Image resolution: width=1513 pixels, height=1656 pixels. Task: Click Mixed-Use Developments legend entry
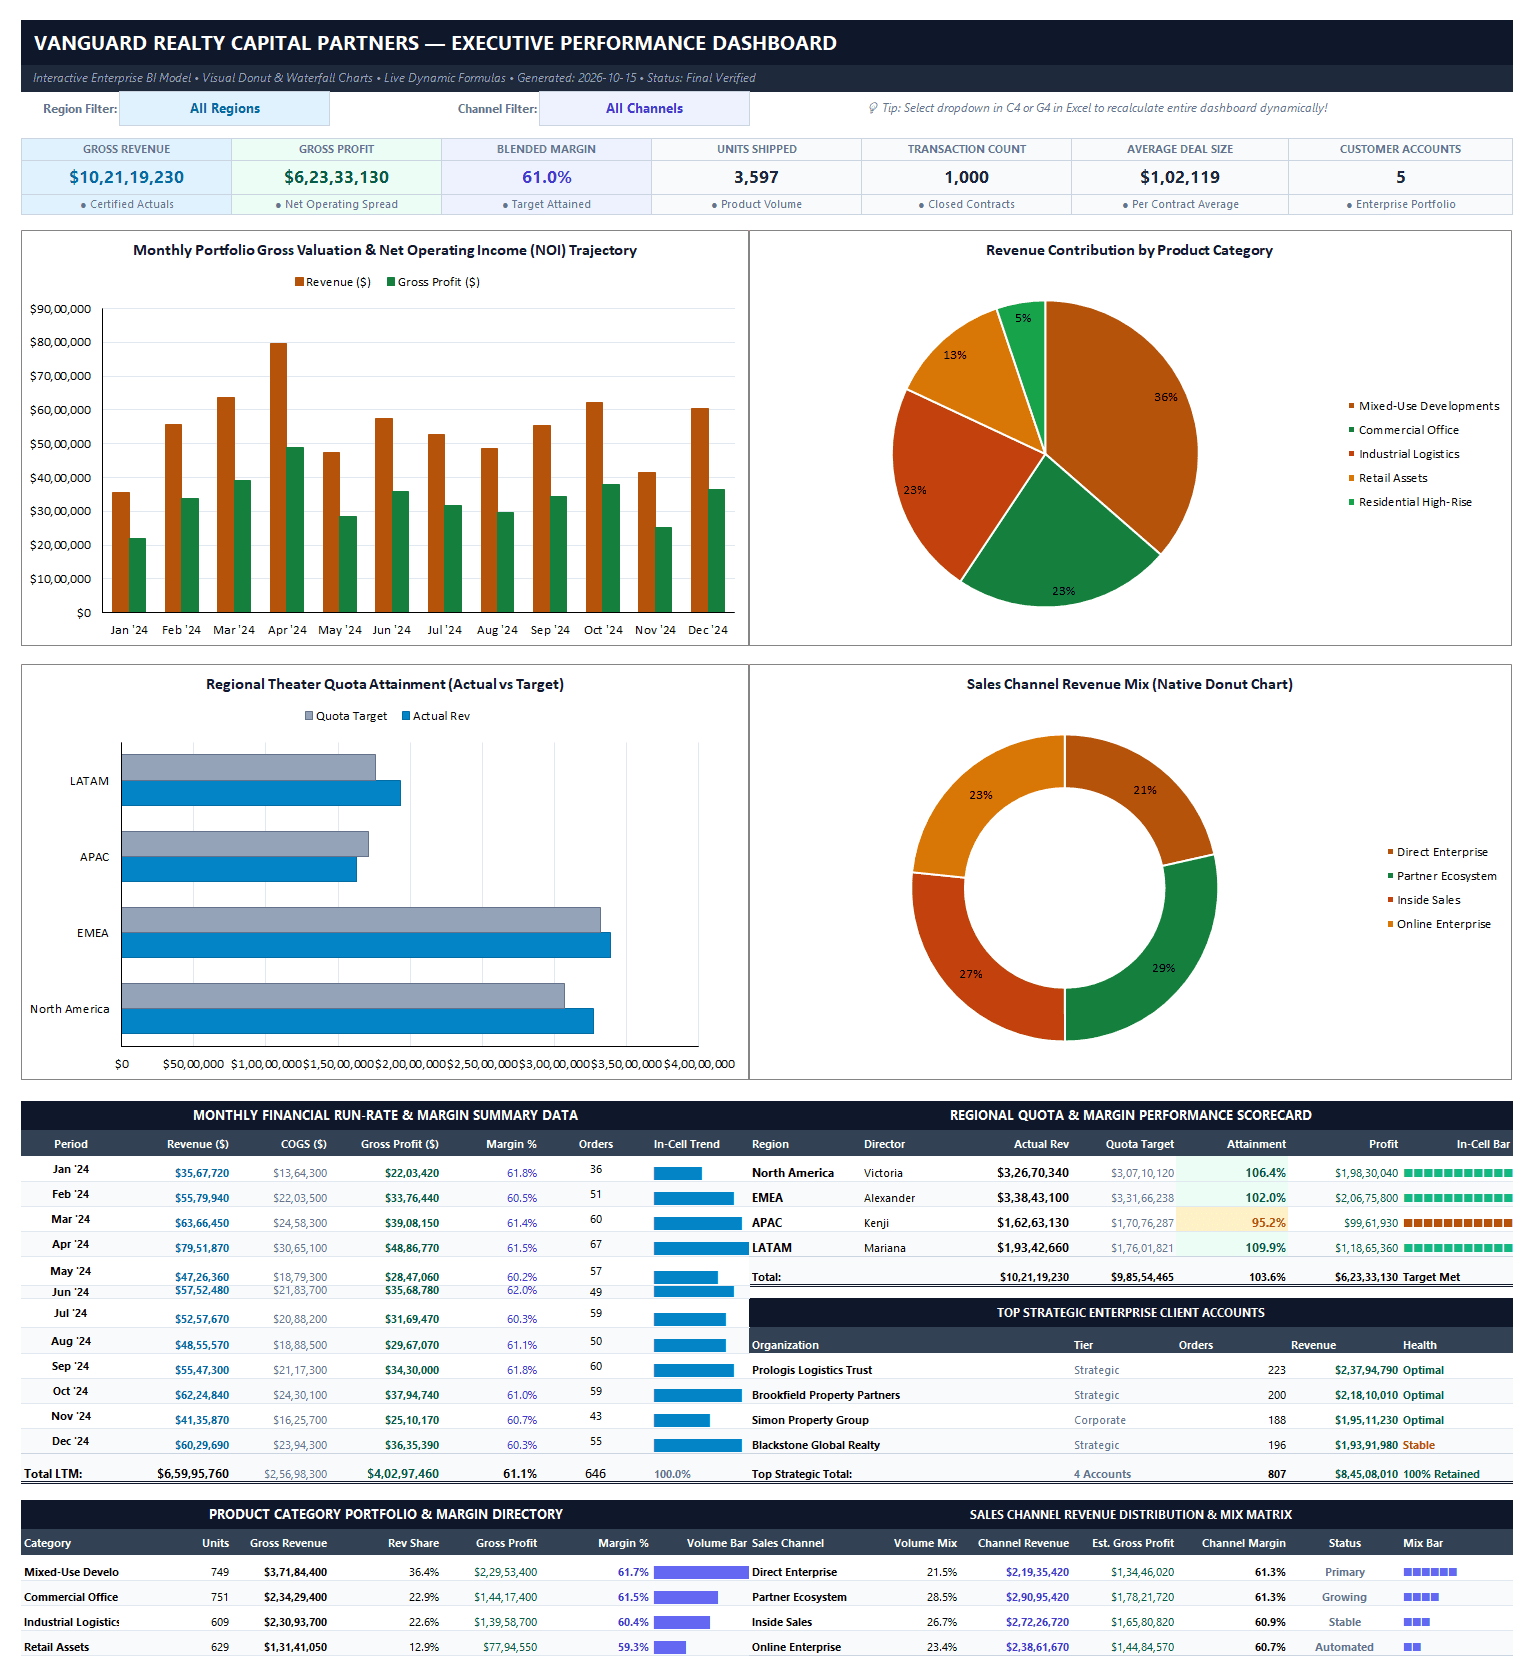coord(1424,406)
